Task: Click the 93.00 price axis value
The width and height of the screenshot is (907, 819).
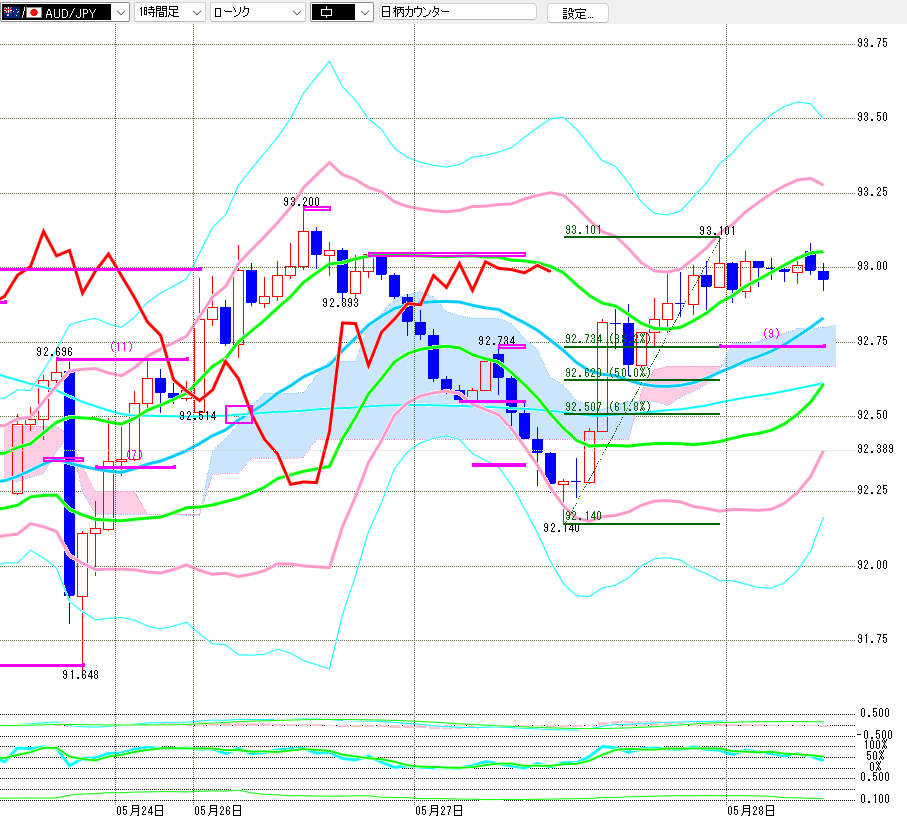Action: [872, 266]
